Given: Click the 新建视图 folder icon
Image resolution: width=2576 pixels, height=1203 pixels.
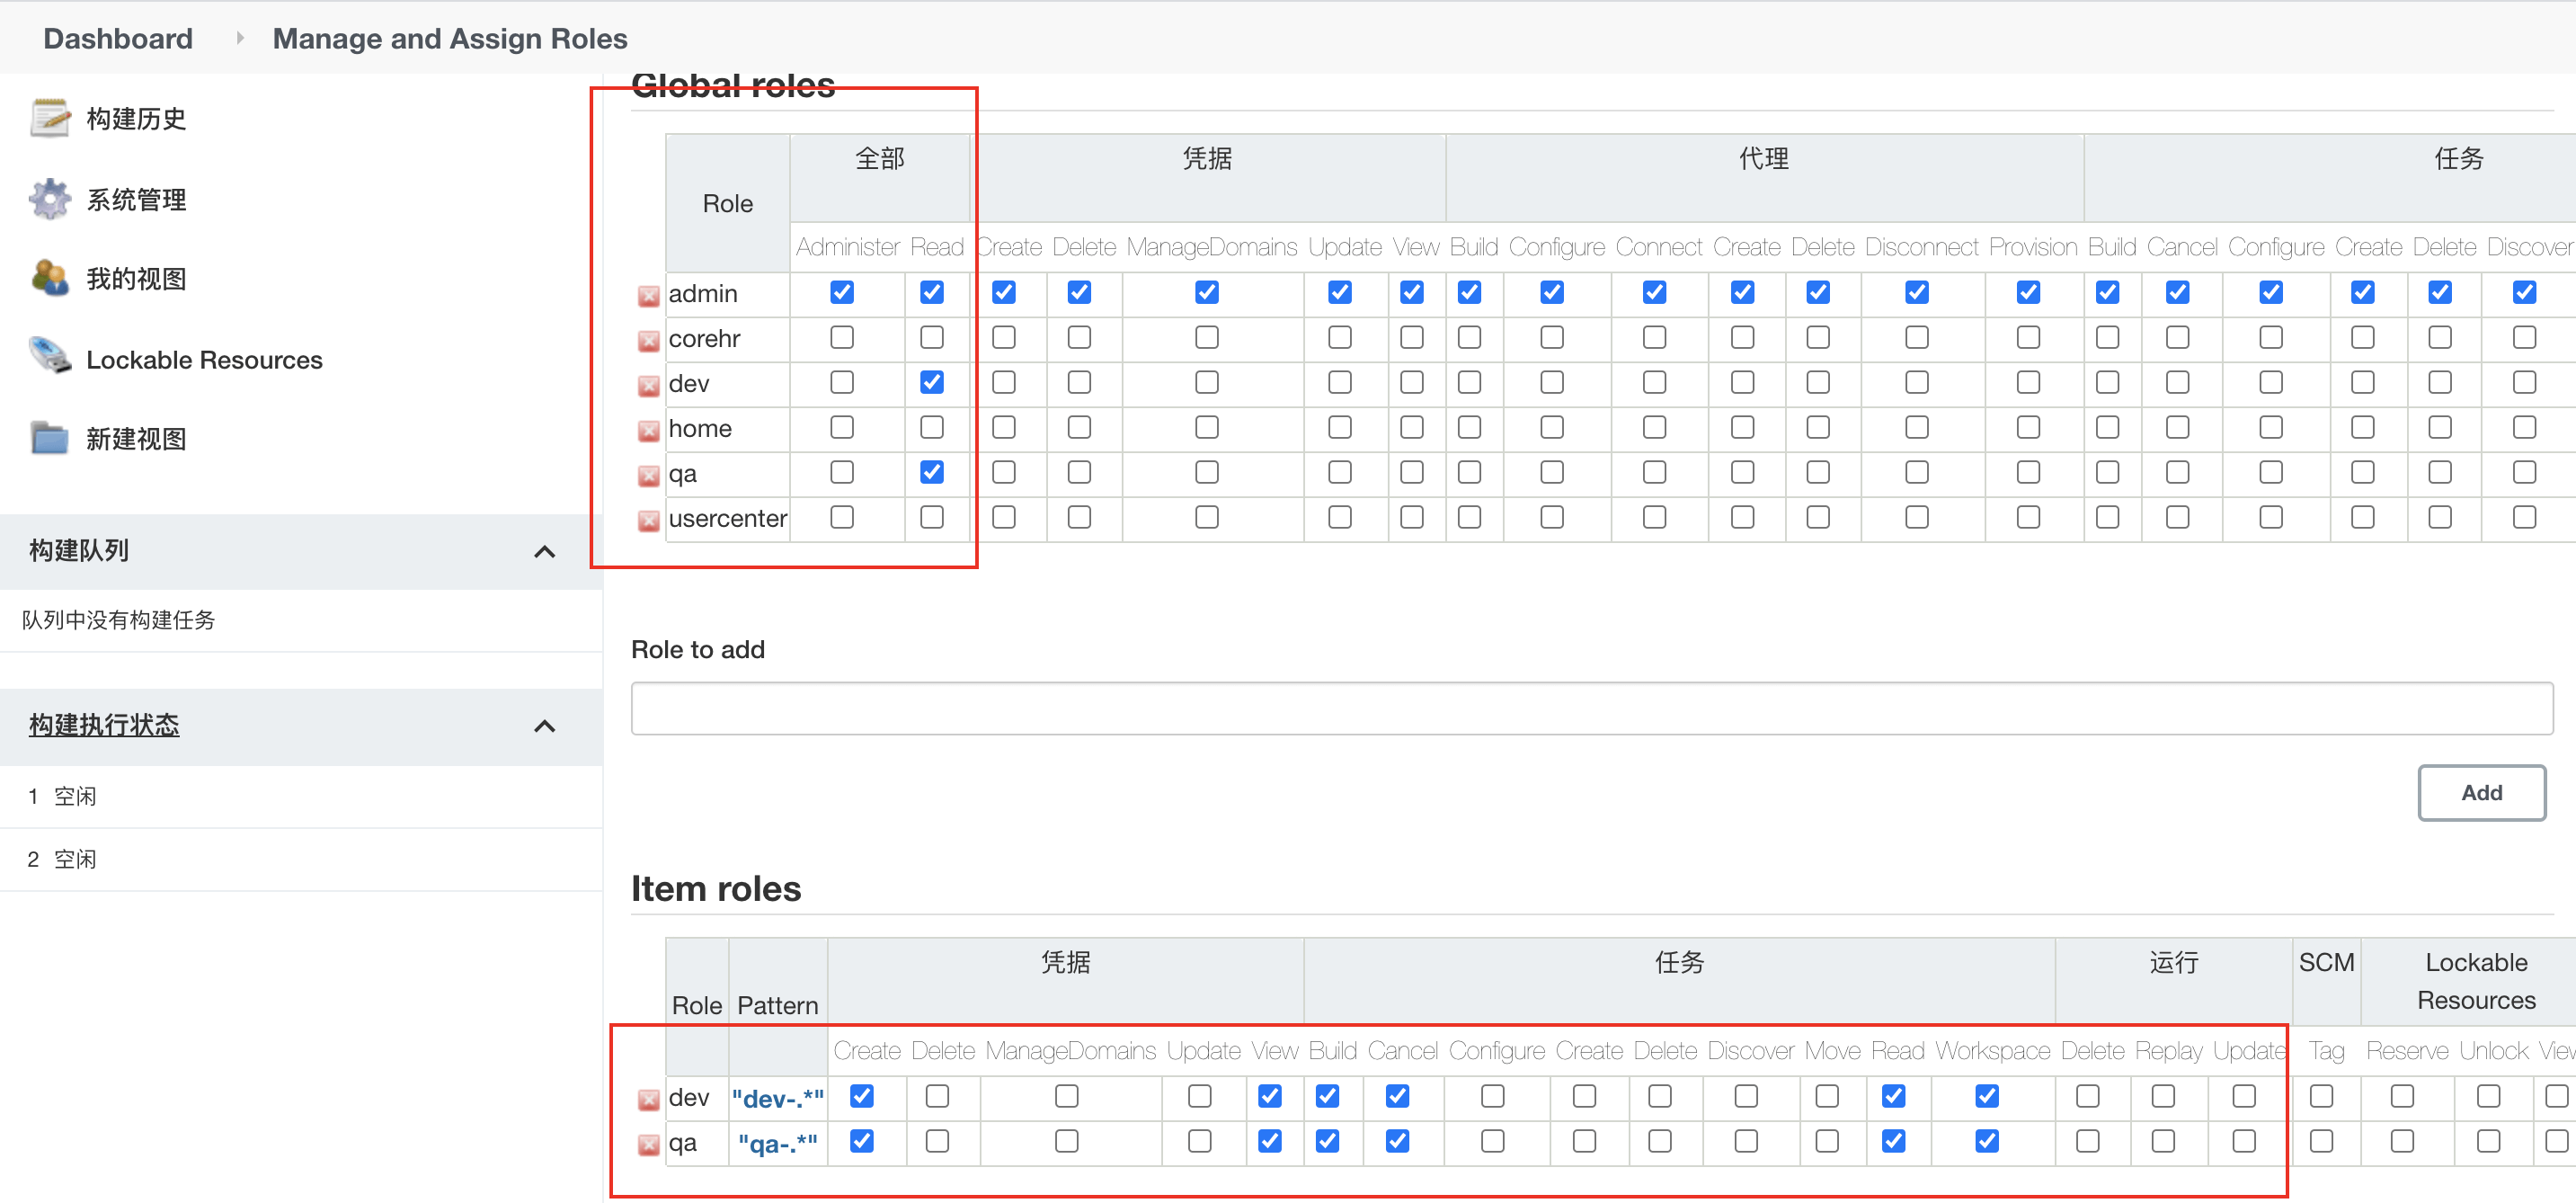Looking at the screenshot, I should click(50, 438).
